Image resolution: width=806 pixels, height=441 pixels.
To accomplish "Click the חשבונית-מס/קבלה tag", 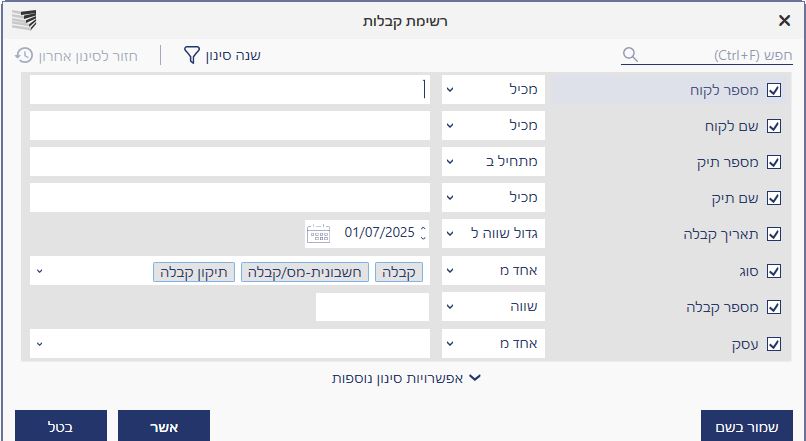I will [304, 271].
